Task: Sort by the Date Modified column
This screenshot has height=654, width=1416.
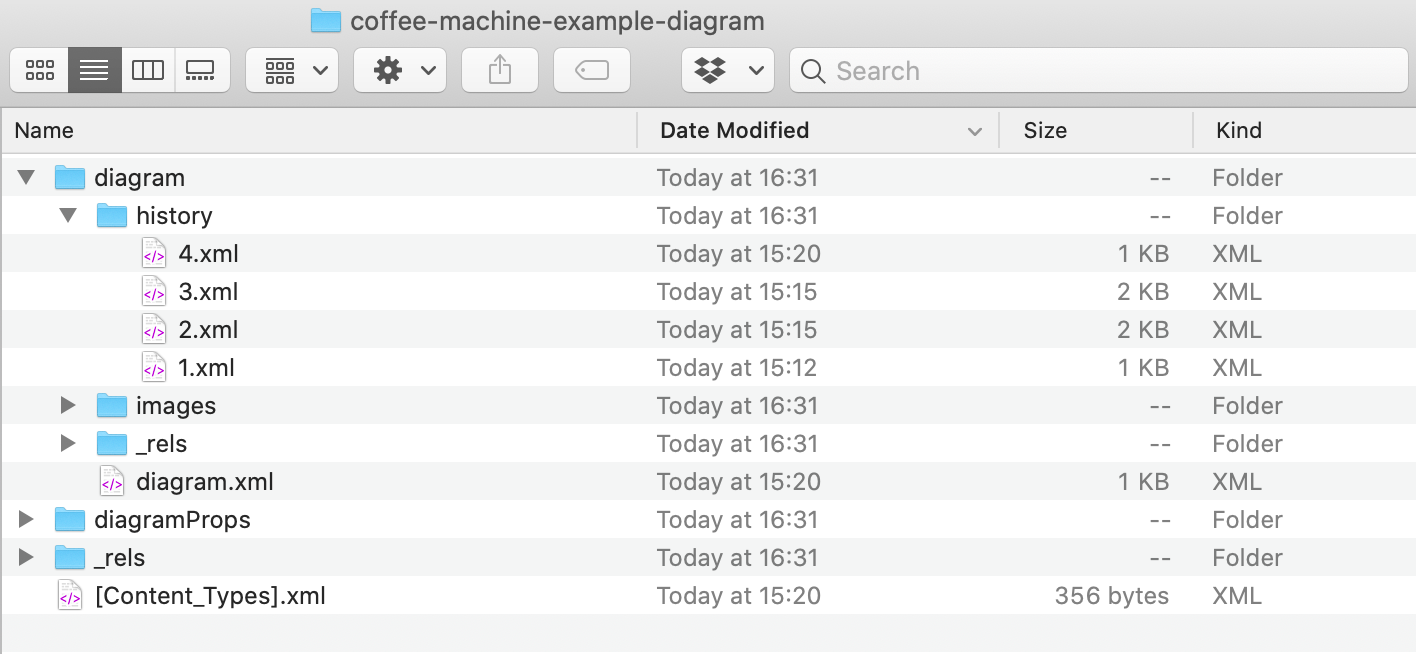Action: 735,130
